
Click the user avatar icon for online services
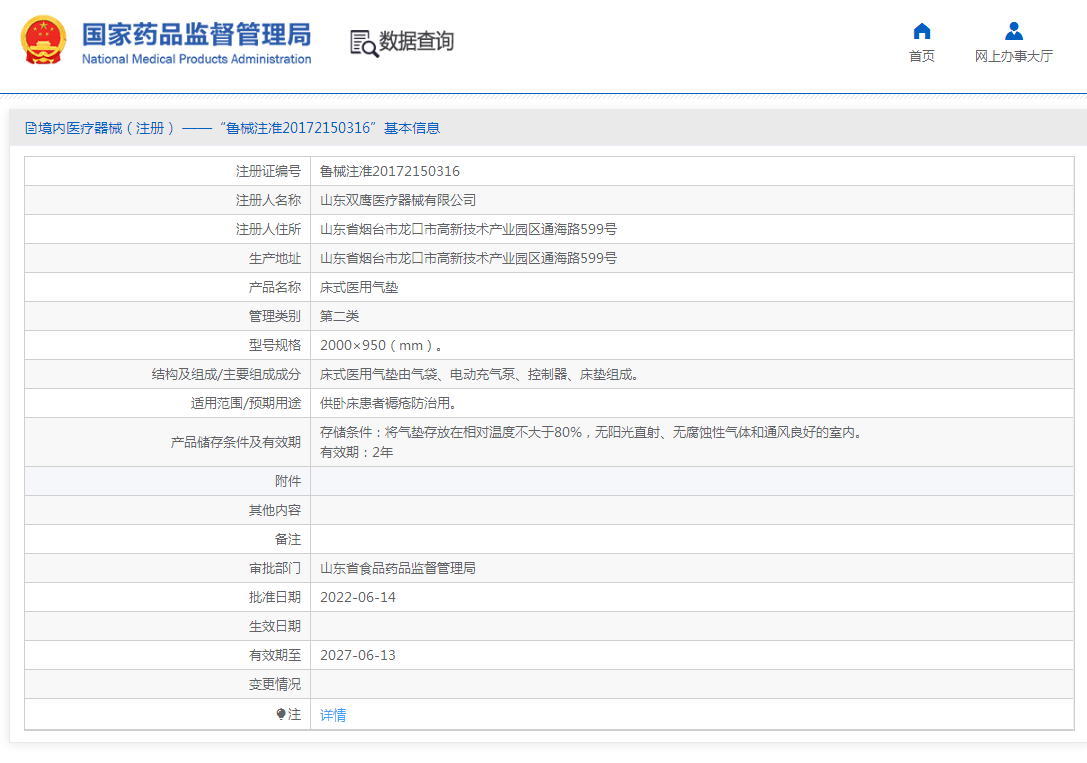pyautogui.click(x=1014, y=31)
